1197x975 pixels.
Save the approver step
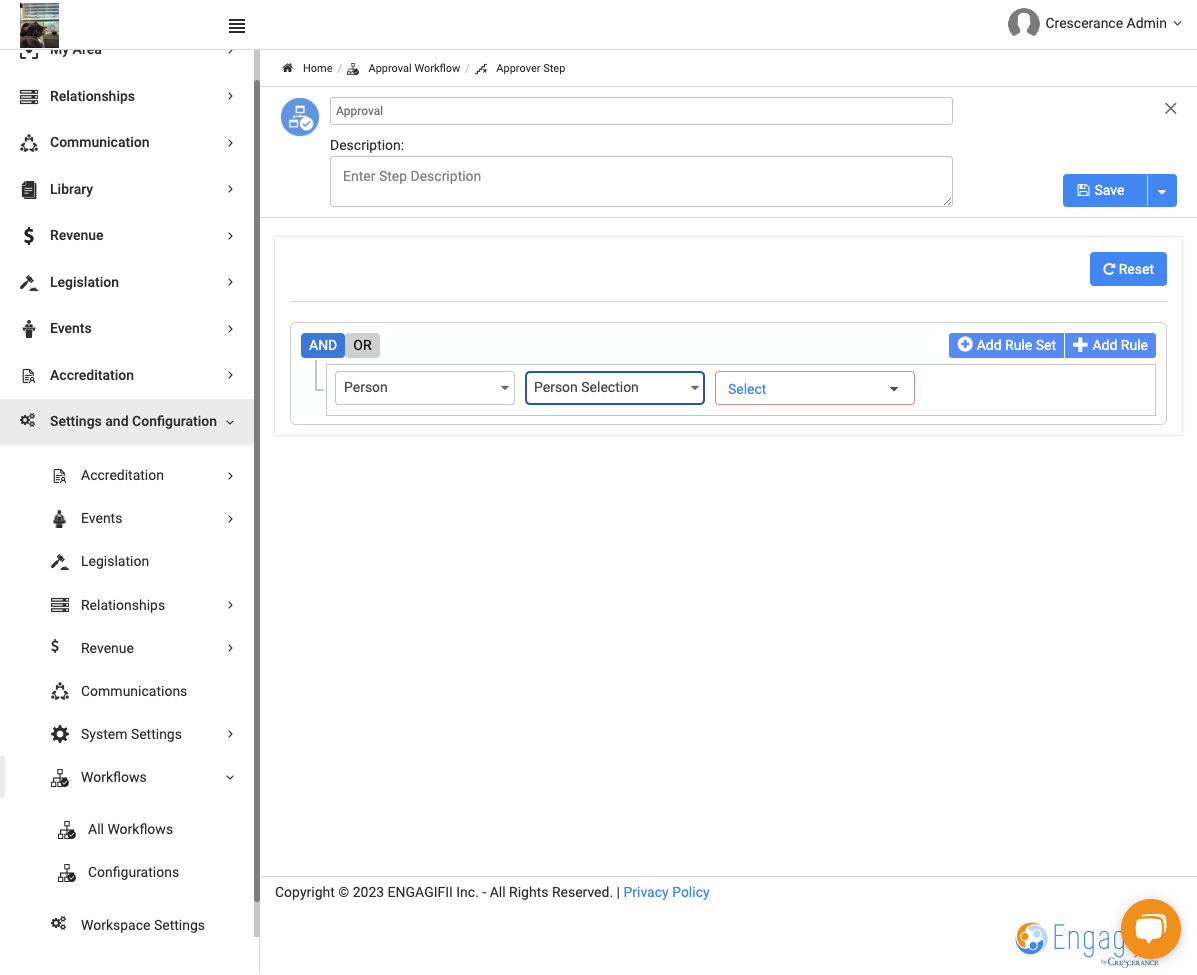(1105, 191)
